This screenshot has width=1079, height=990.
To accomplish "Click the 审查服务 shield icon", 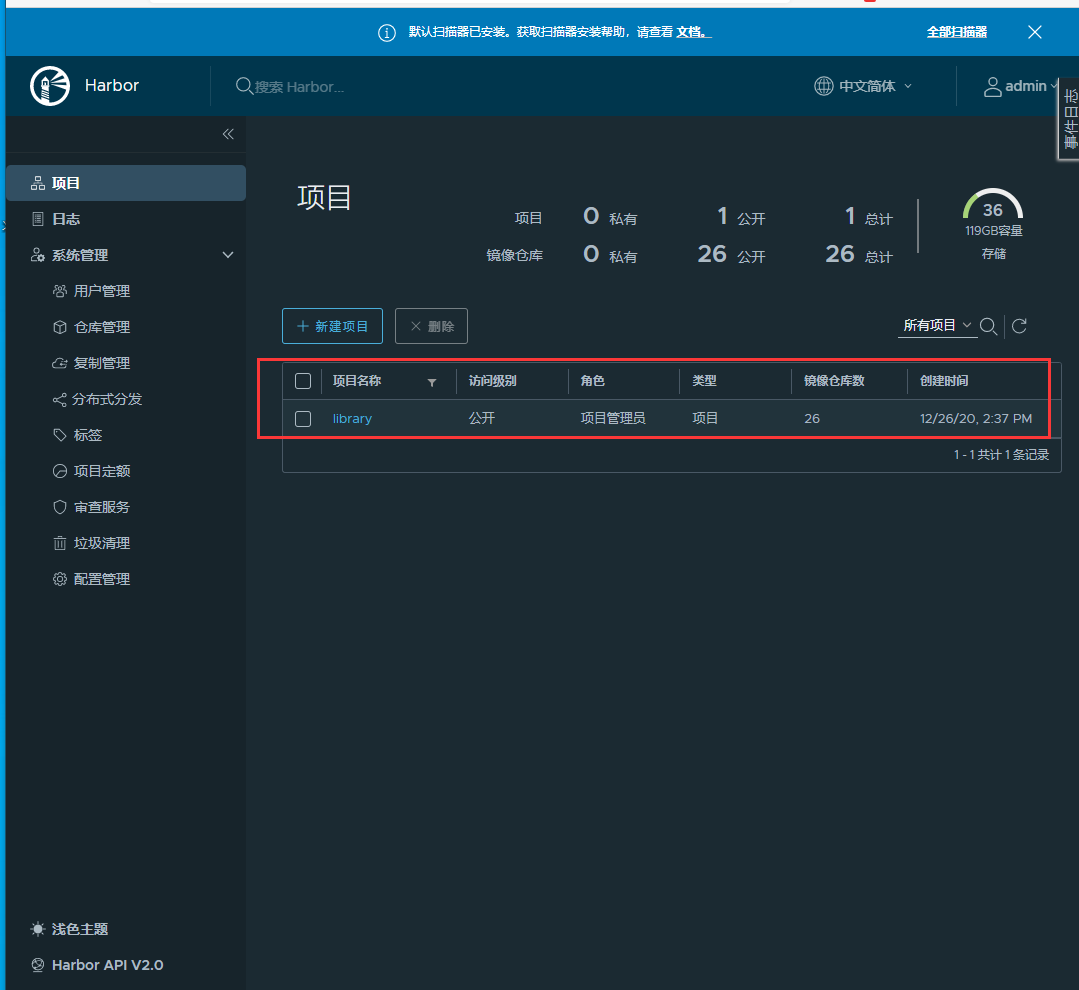I will click(x=60, y=507).
